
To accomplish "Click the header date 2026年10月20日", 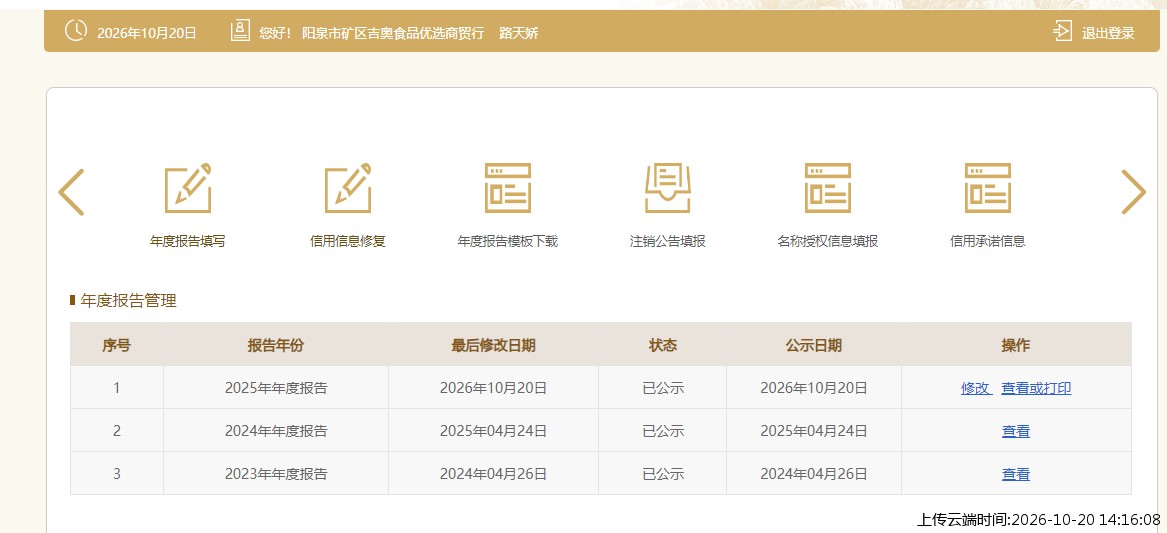I will tap(147, 33).
